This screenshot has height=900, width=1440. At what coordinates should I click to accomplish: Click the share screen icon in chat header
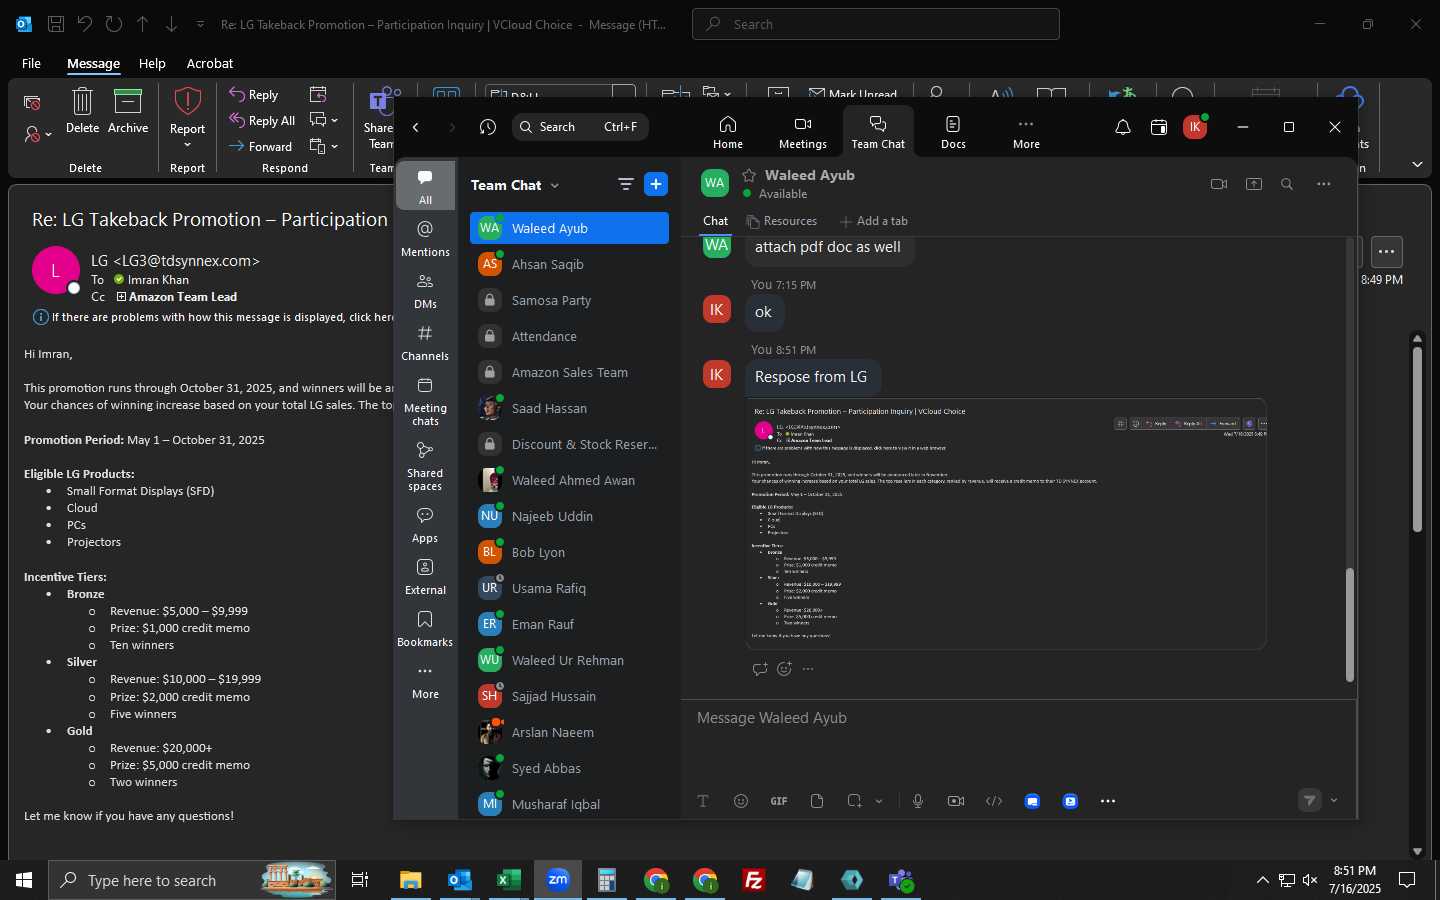(x=1253, y=184)
